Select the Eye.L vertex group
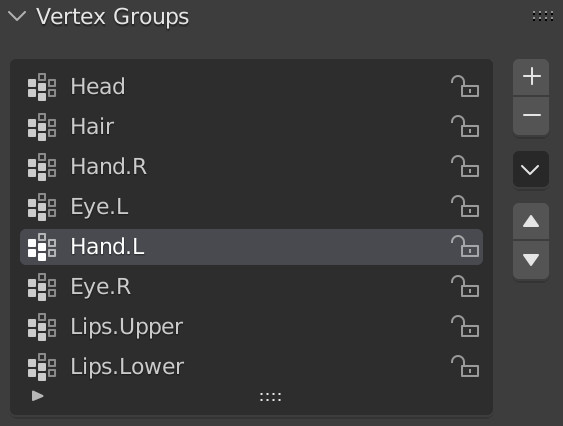563x426 pixels. pos(251,207)
